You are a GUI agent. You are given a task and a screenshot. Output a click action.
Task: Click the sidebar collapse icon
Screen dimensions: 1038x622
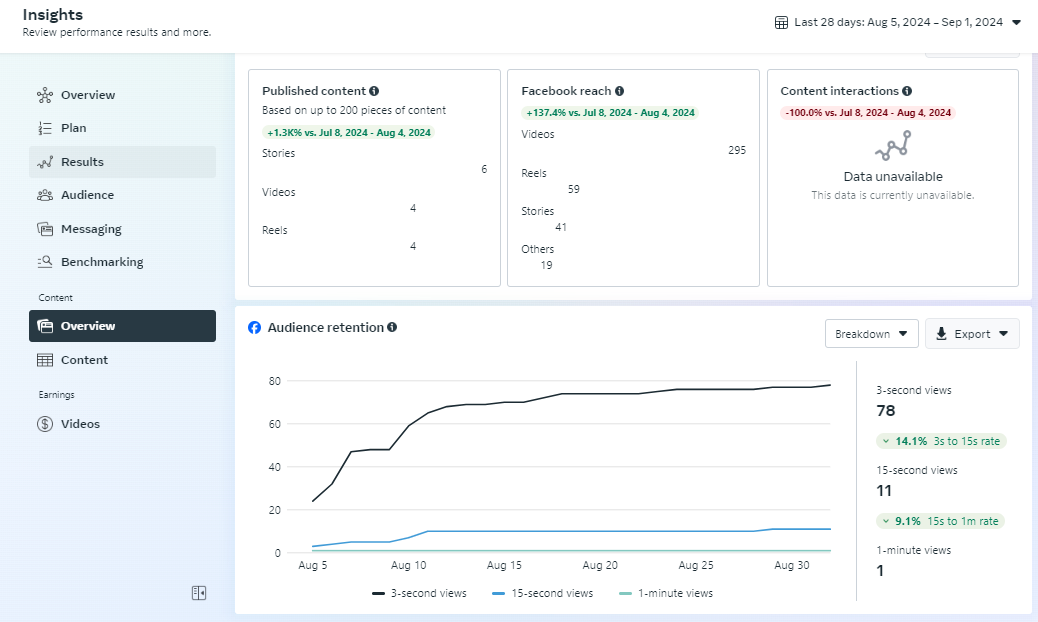pyautogui.click(x=199, y=593)
